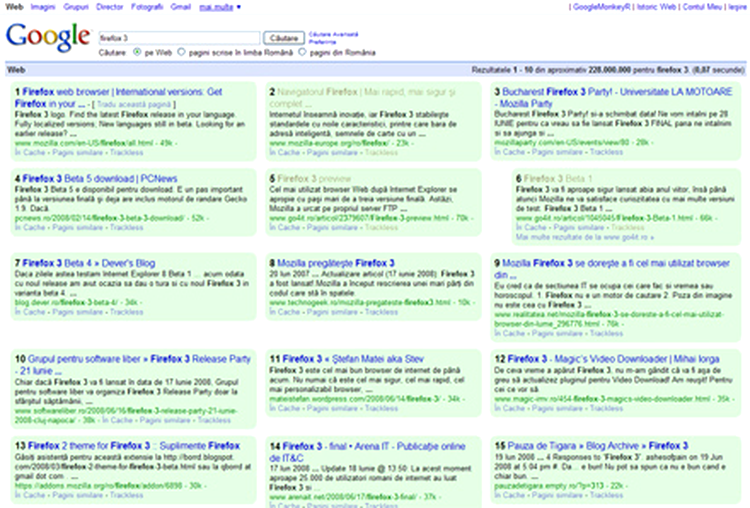Open result 8 'Mozilla pregătește Firefox 3'
Screen dimensions: 750x508
pyautogui.click(x=336, y=263)
